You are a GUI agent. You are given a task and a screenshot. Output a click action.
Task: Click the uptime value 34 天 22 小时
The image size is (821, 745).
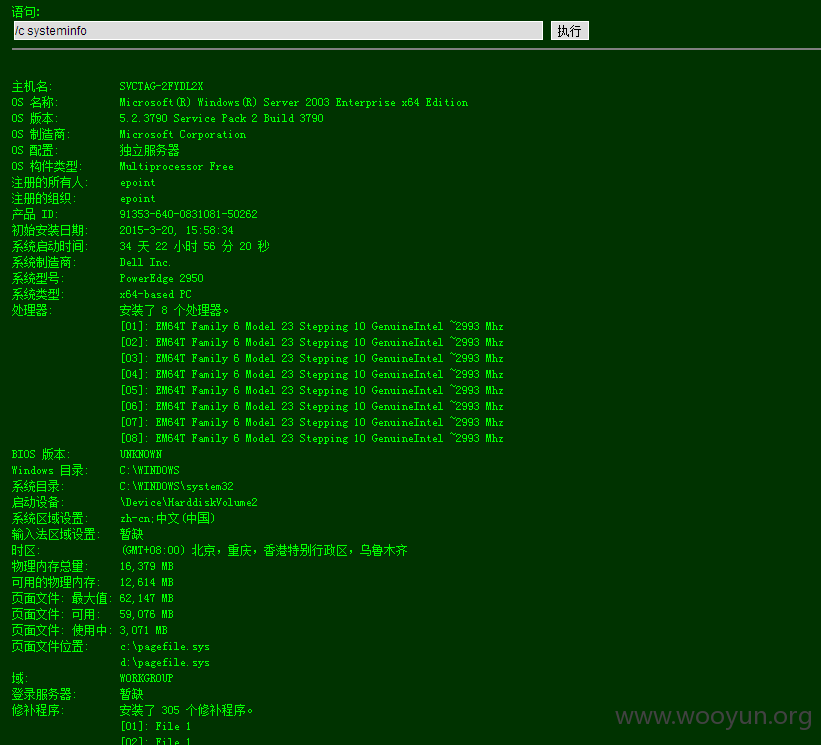coord(194,247)
